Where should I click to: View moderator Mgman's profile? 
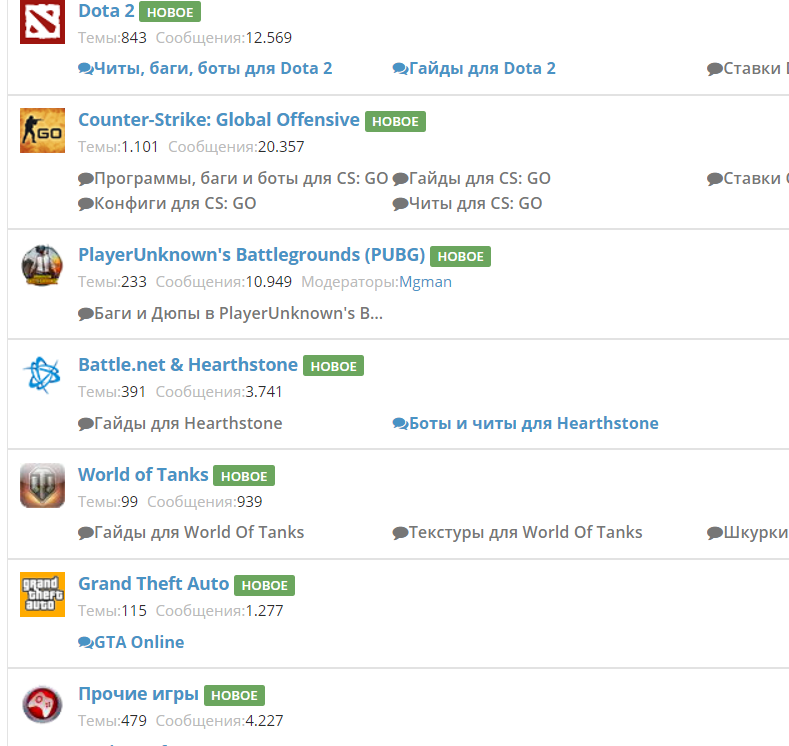click(425, 282)
